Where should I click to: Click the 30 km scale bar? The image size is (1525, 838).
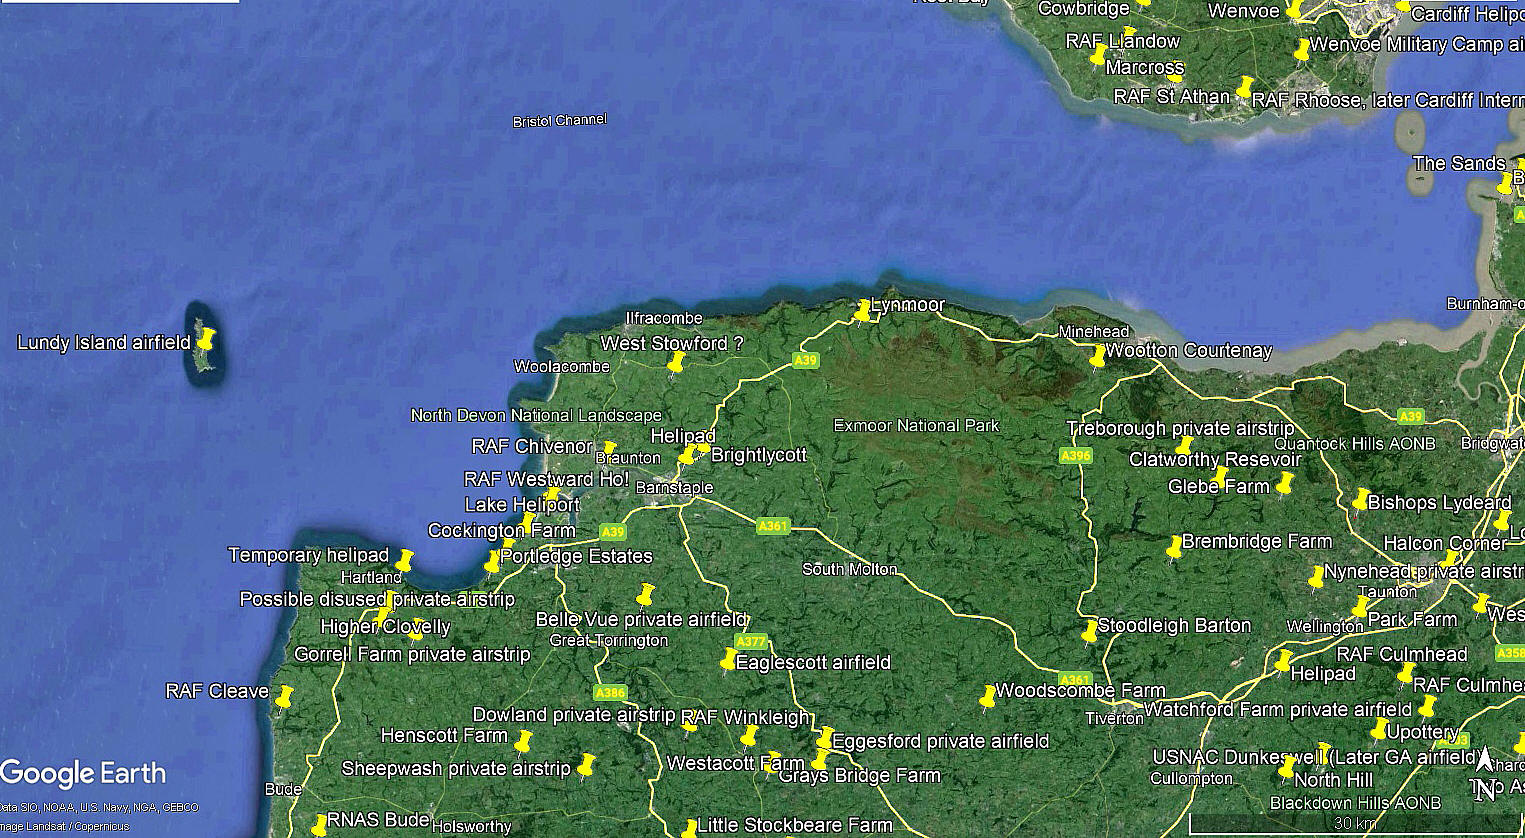coord(1355,824)
